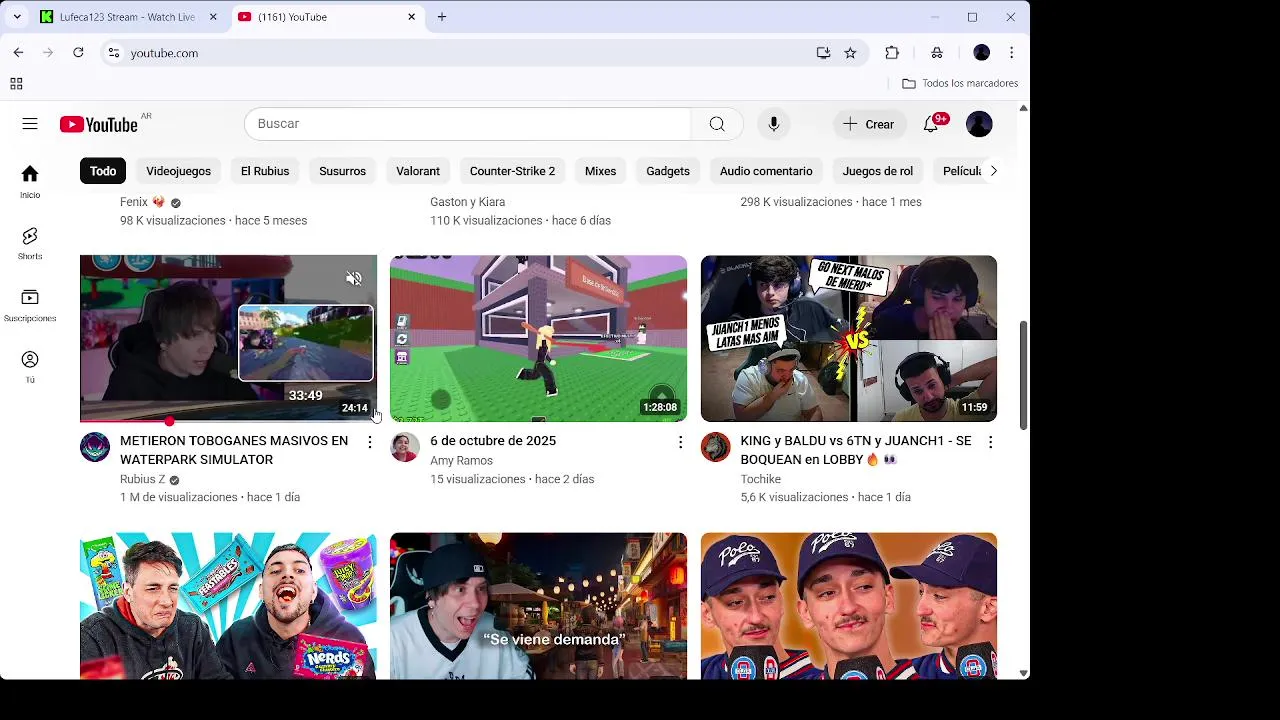This screenshot has width=1280, height=720.
Task: Select the Todo filter chip
Action: pos(103,171)
